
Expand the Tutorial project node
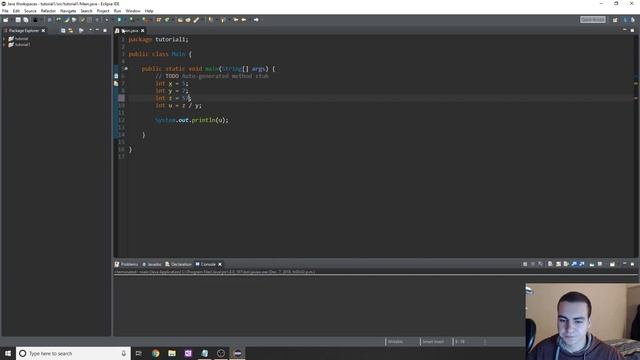tap(4, 39)
